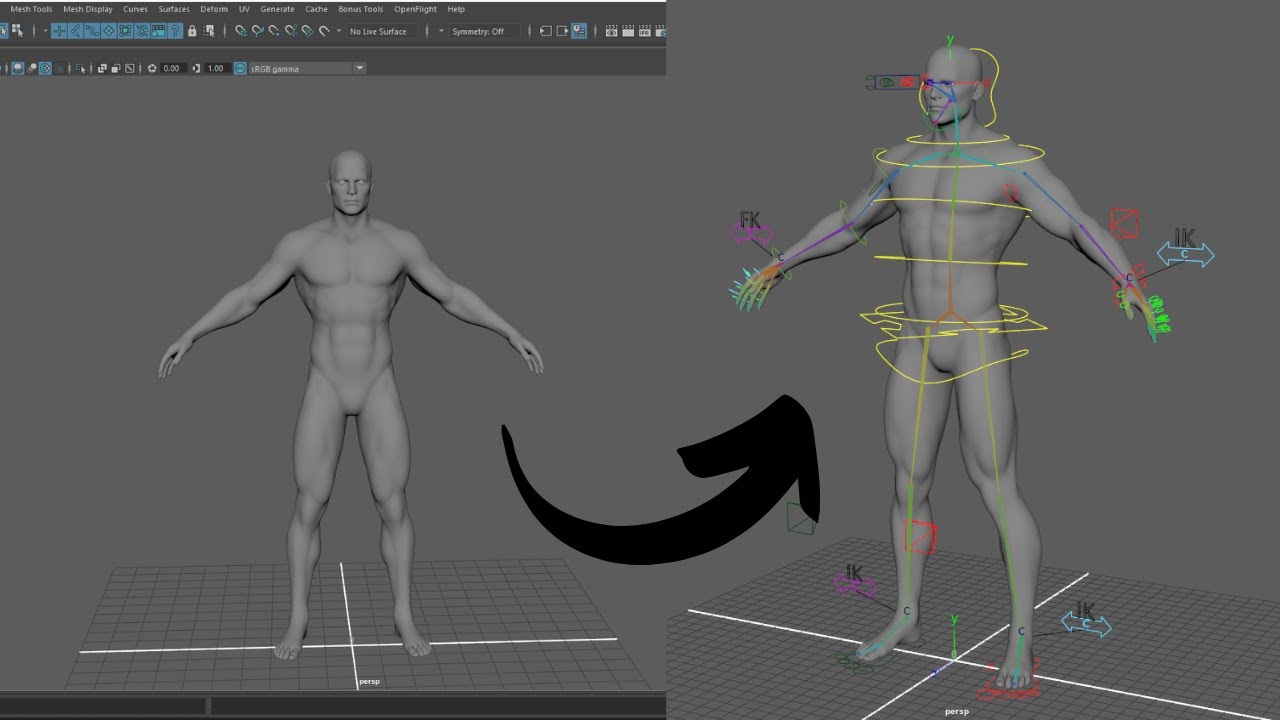Enable snap to grids magnet icon
Image resolution: width=1280 pixels, height=720 pixels.
tap(241, 31)
